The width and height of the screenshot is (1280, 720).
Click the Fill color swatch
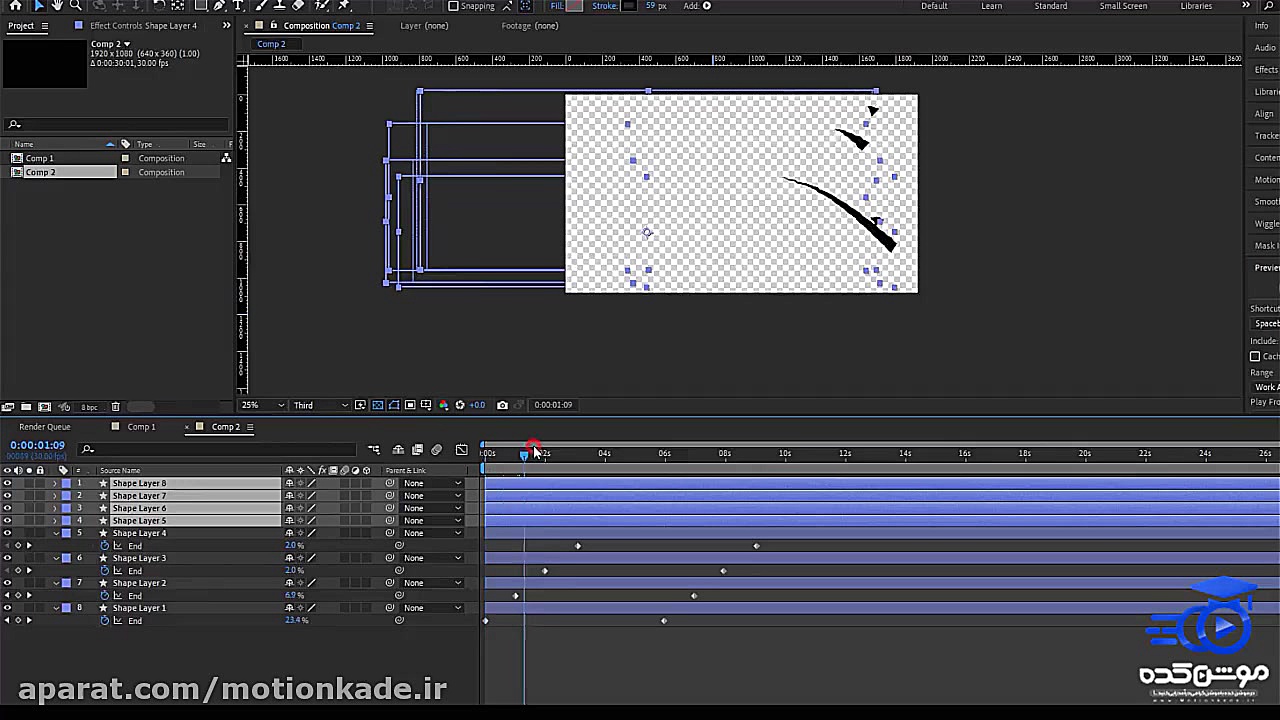(574, 6)
